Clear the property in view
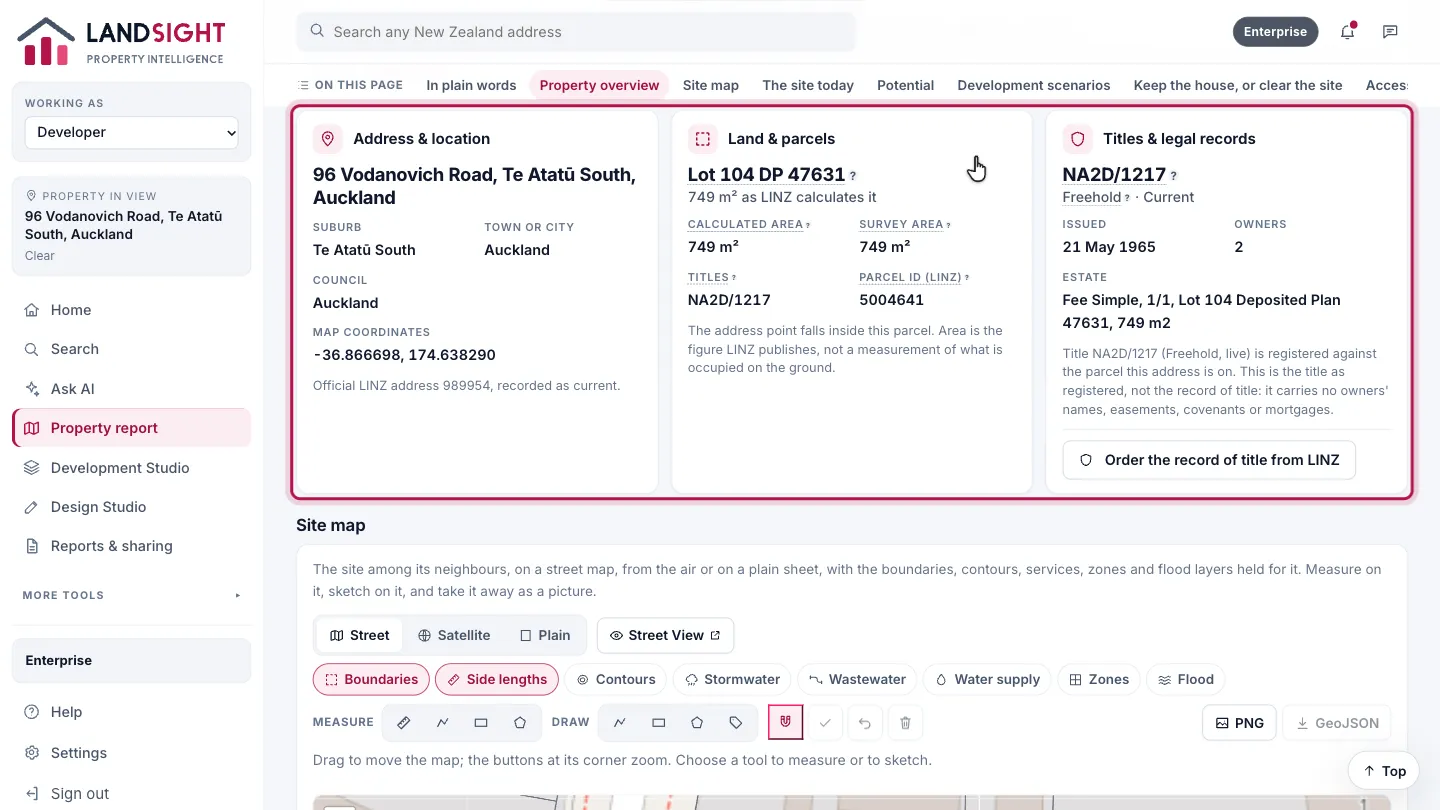 tap(40, 256)
